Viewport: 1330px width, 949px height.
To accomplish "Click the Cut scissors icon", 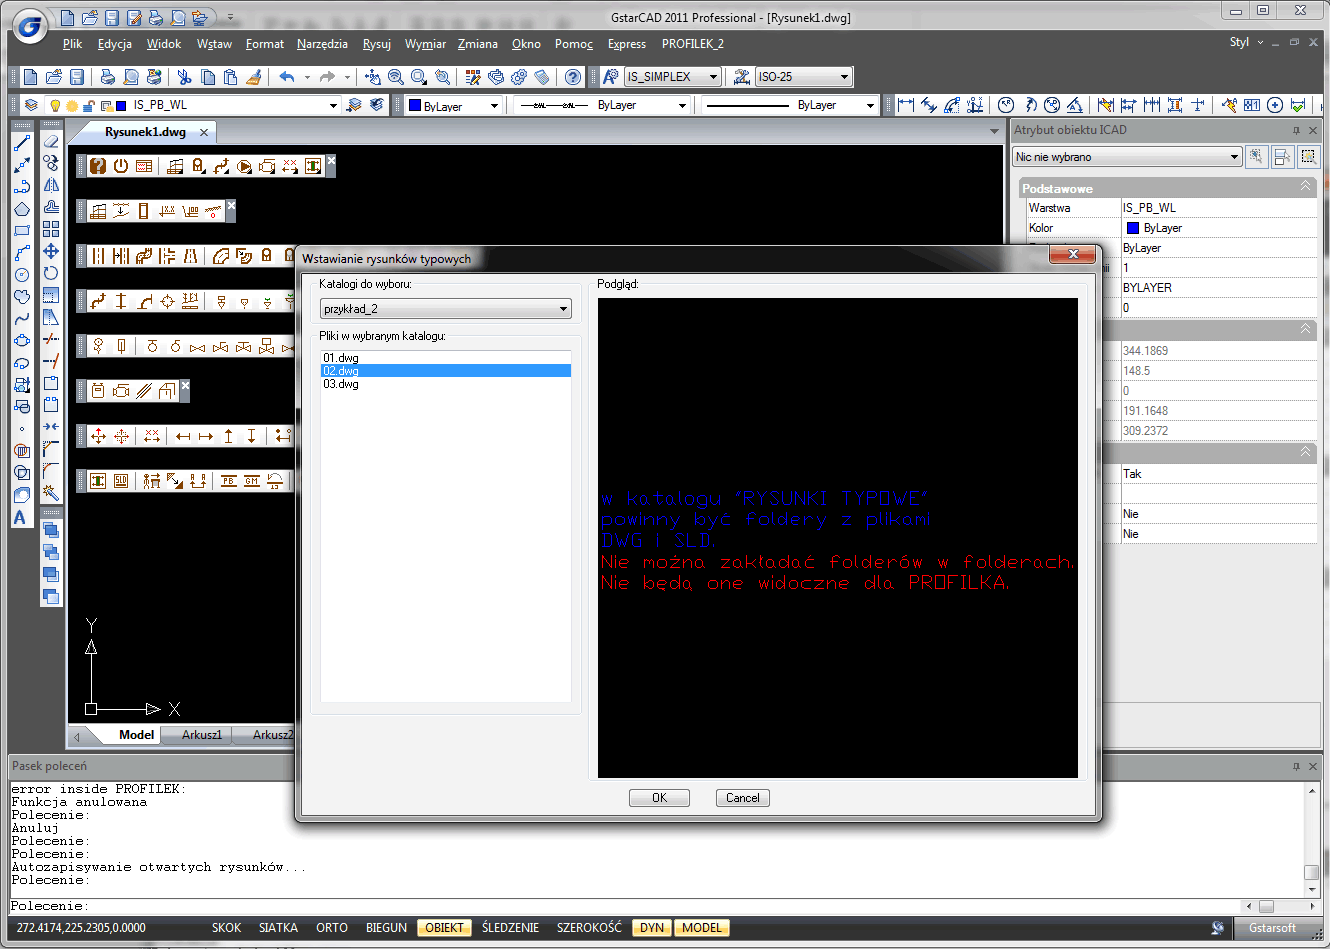I will tap(185, 77).
